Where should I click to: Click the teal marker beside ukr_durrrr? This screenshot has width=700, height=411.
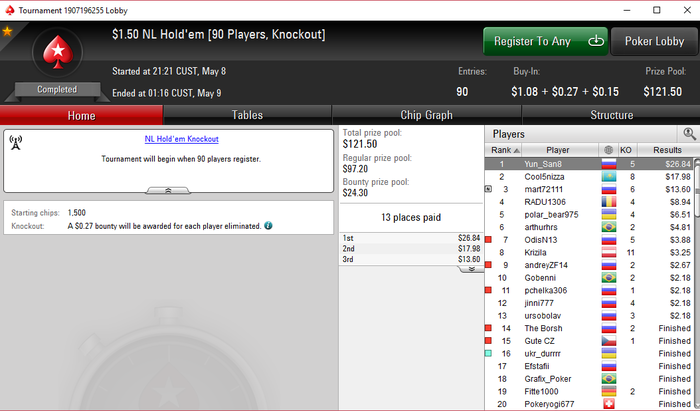(x=488, y=353)
